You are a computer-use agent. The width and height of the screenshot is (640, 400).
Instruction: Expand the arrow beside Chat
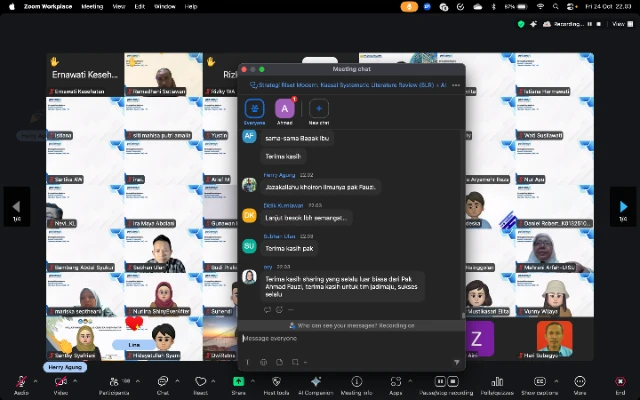tap(177, 381)
